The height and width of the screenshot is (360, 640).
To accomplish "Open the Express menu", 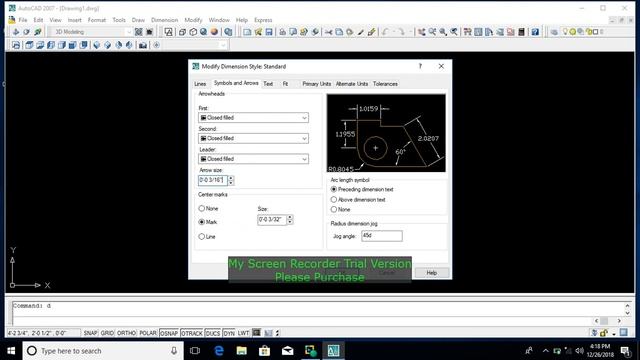I will (263, 20).
